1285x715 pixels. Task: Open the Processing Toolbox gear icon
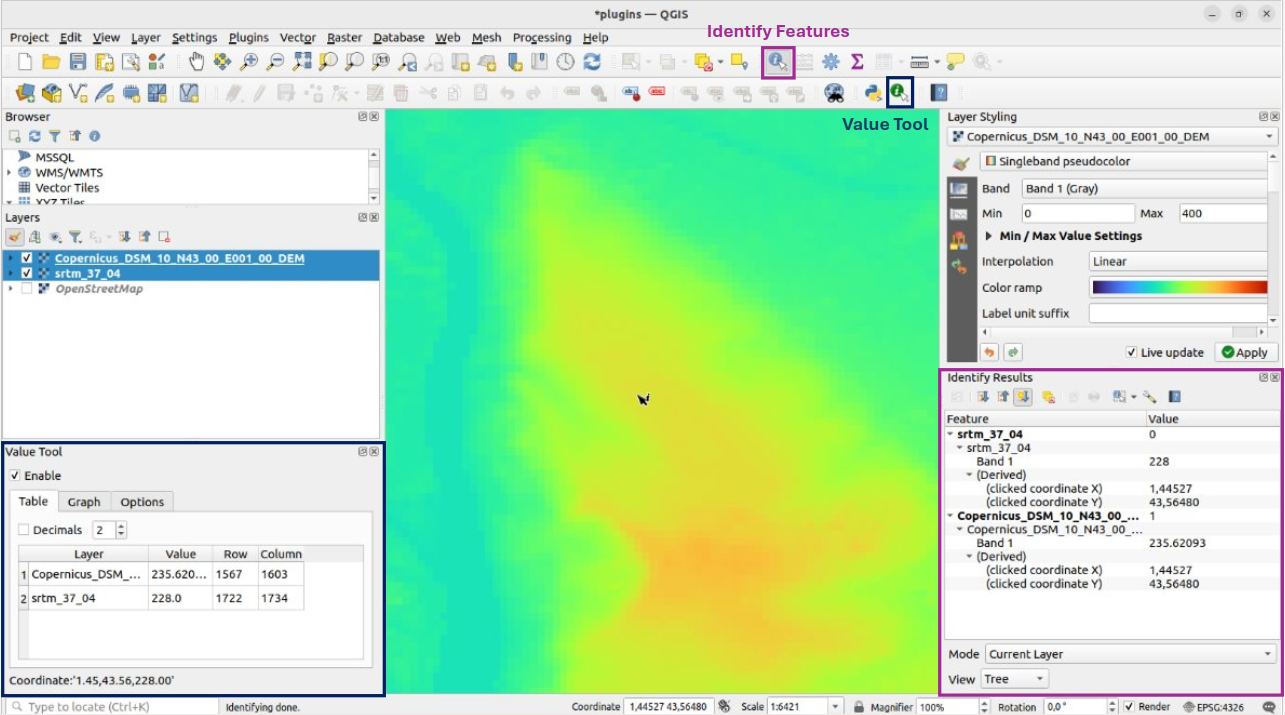tap(830, 62)
